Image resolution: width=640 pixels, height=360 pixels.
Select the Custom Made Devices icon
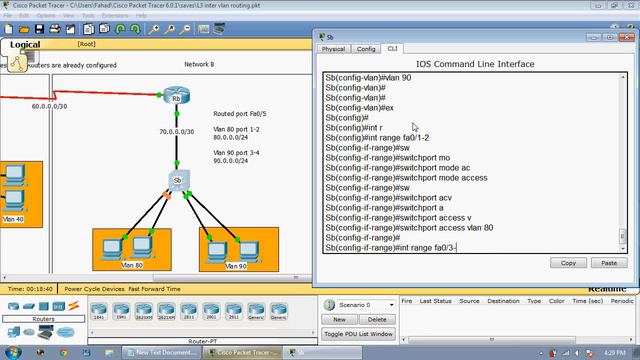click(46, 333)
